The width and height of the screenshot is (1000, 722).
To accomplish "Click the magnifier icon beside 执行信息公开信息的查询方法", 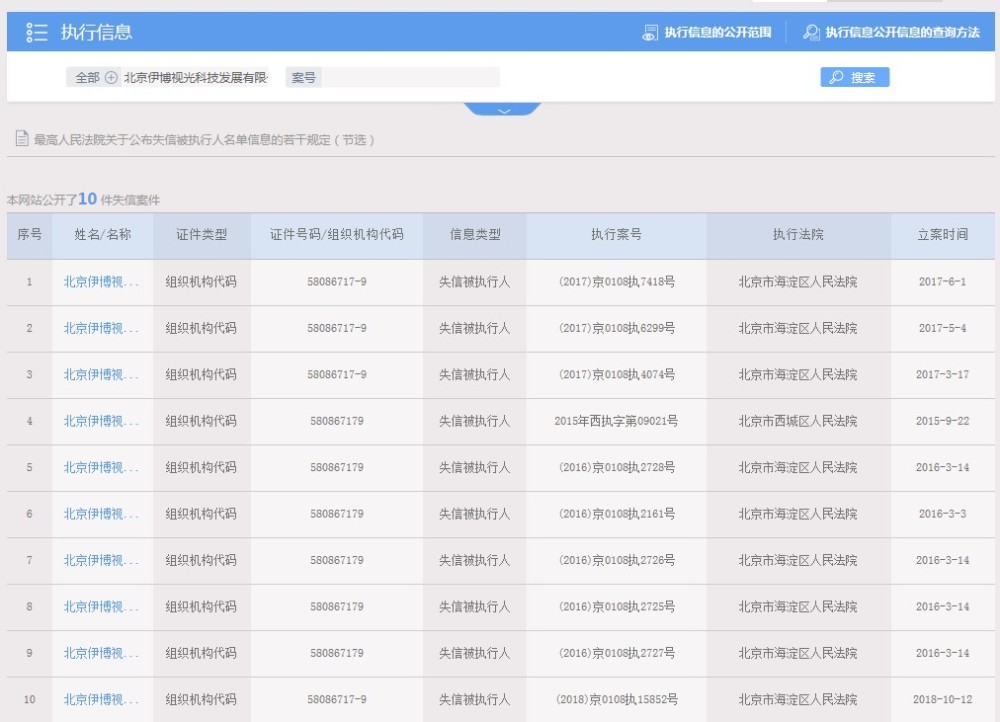I will click(x=811, y=32).
